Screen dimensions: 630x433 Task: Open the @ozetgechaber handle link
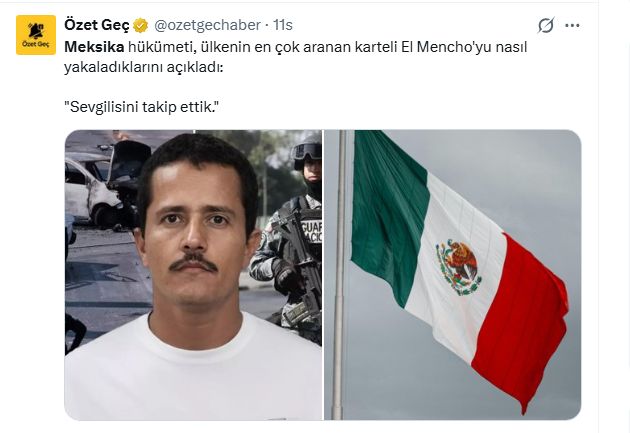tap(207, 25)
